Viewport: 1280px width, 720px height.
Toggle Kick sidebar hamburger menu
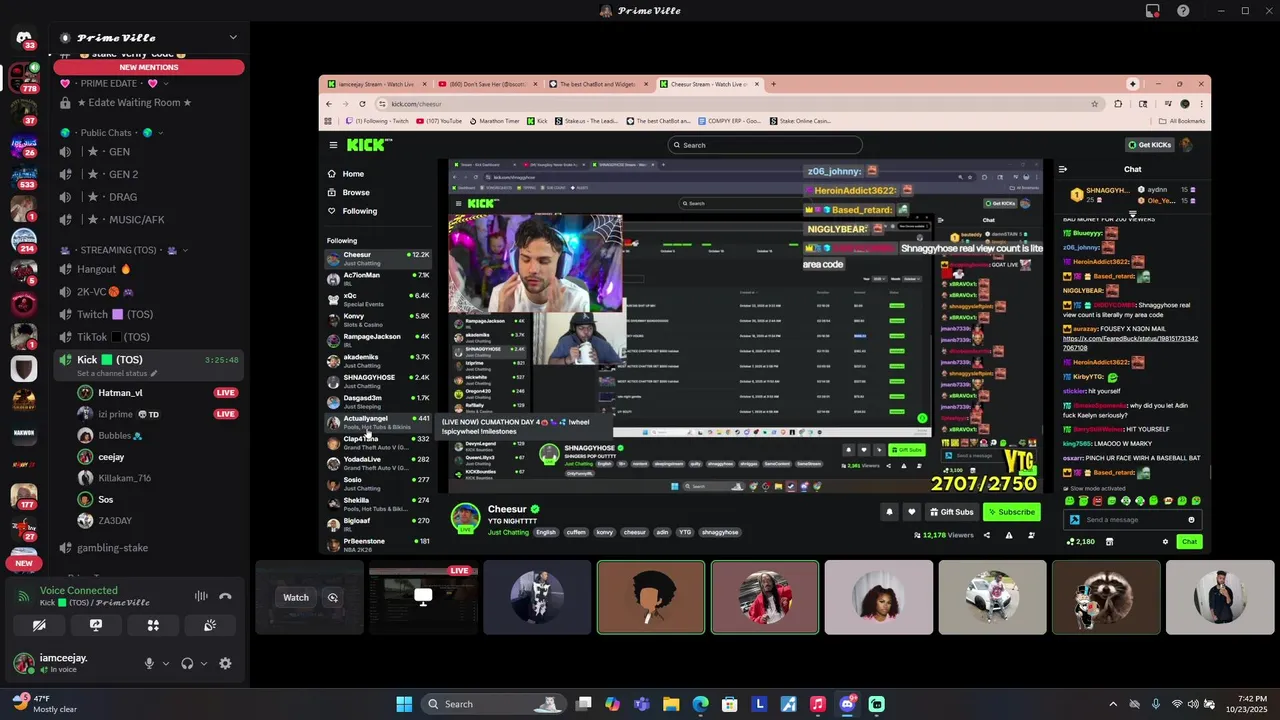pyautogui.click(x=334, y=145)
